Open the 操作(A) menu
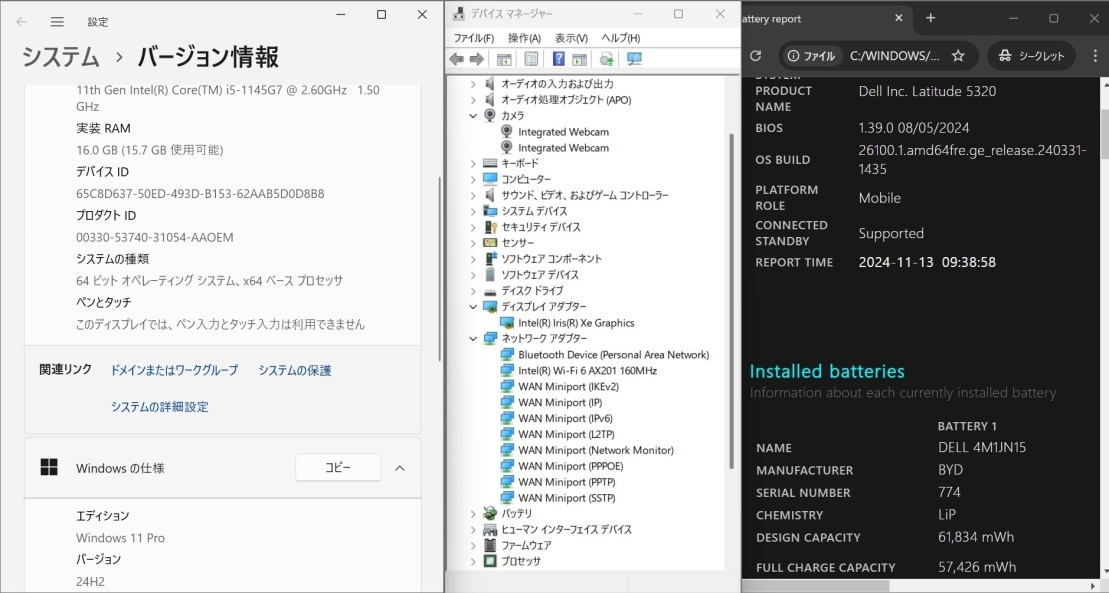This screenshot has width=1109, height=593. click(524, 38)
